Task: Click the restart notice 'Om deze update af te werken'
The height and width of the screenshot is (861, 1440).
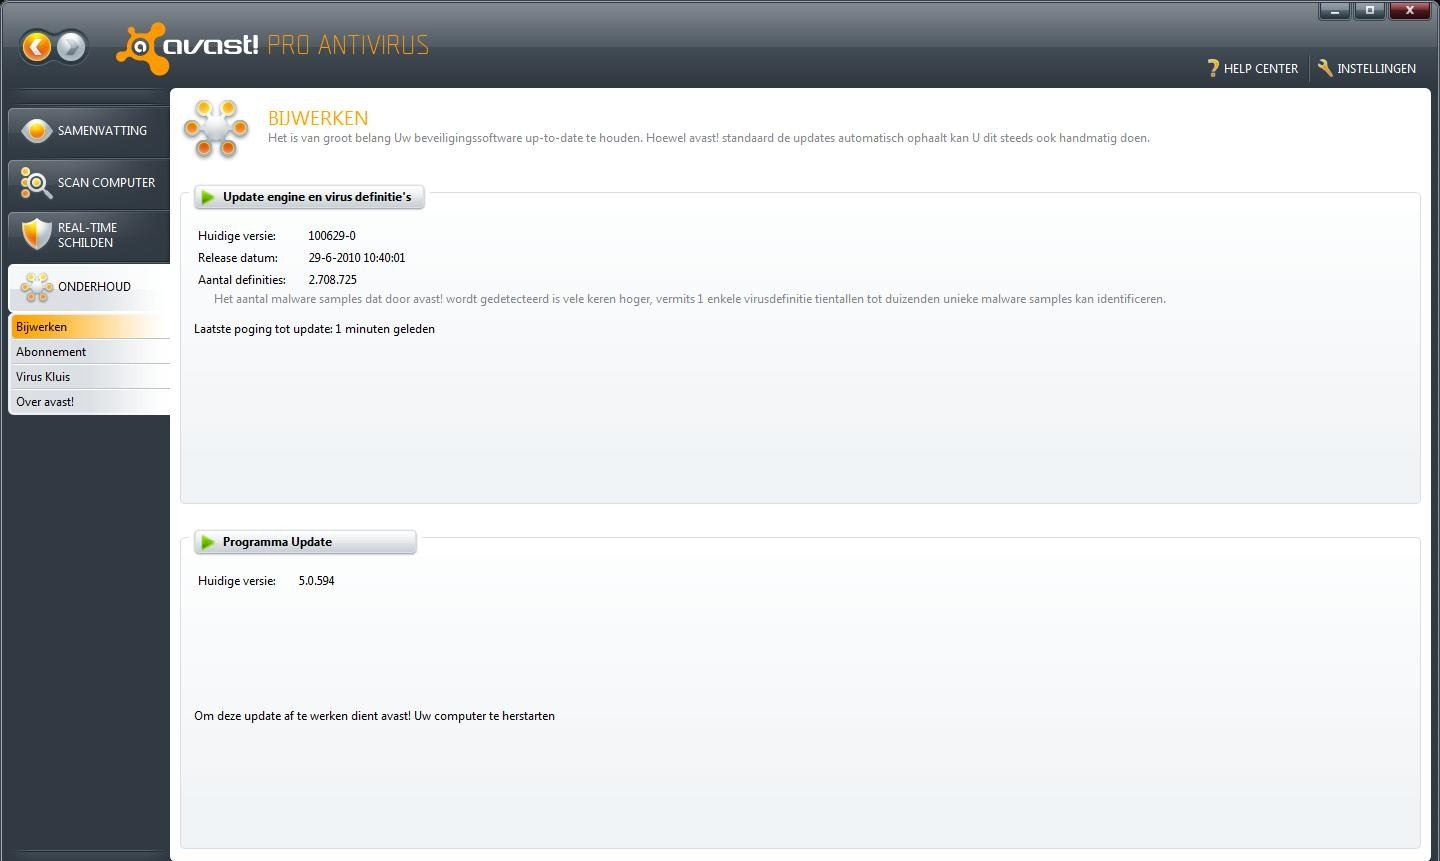Action: pos(374,716)
